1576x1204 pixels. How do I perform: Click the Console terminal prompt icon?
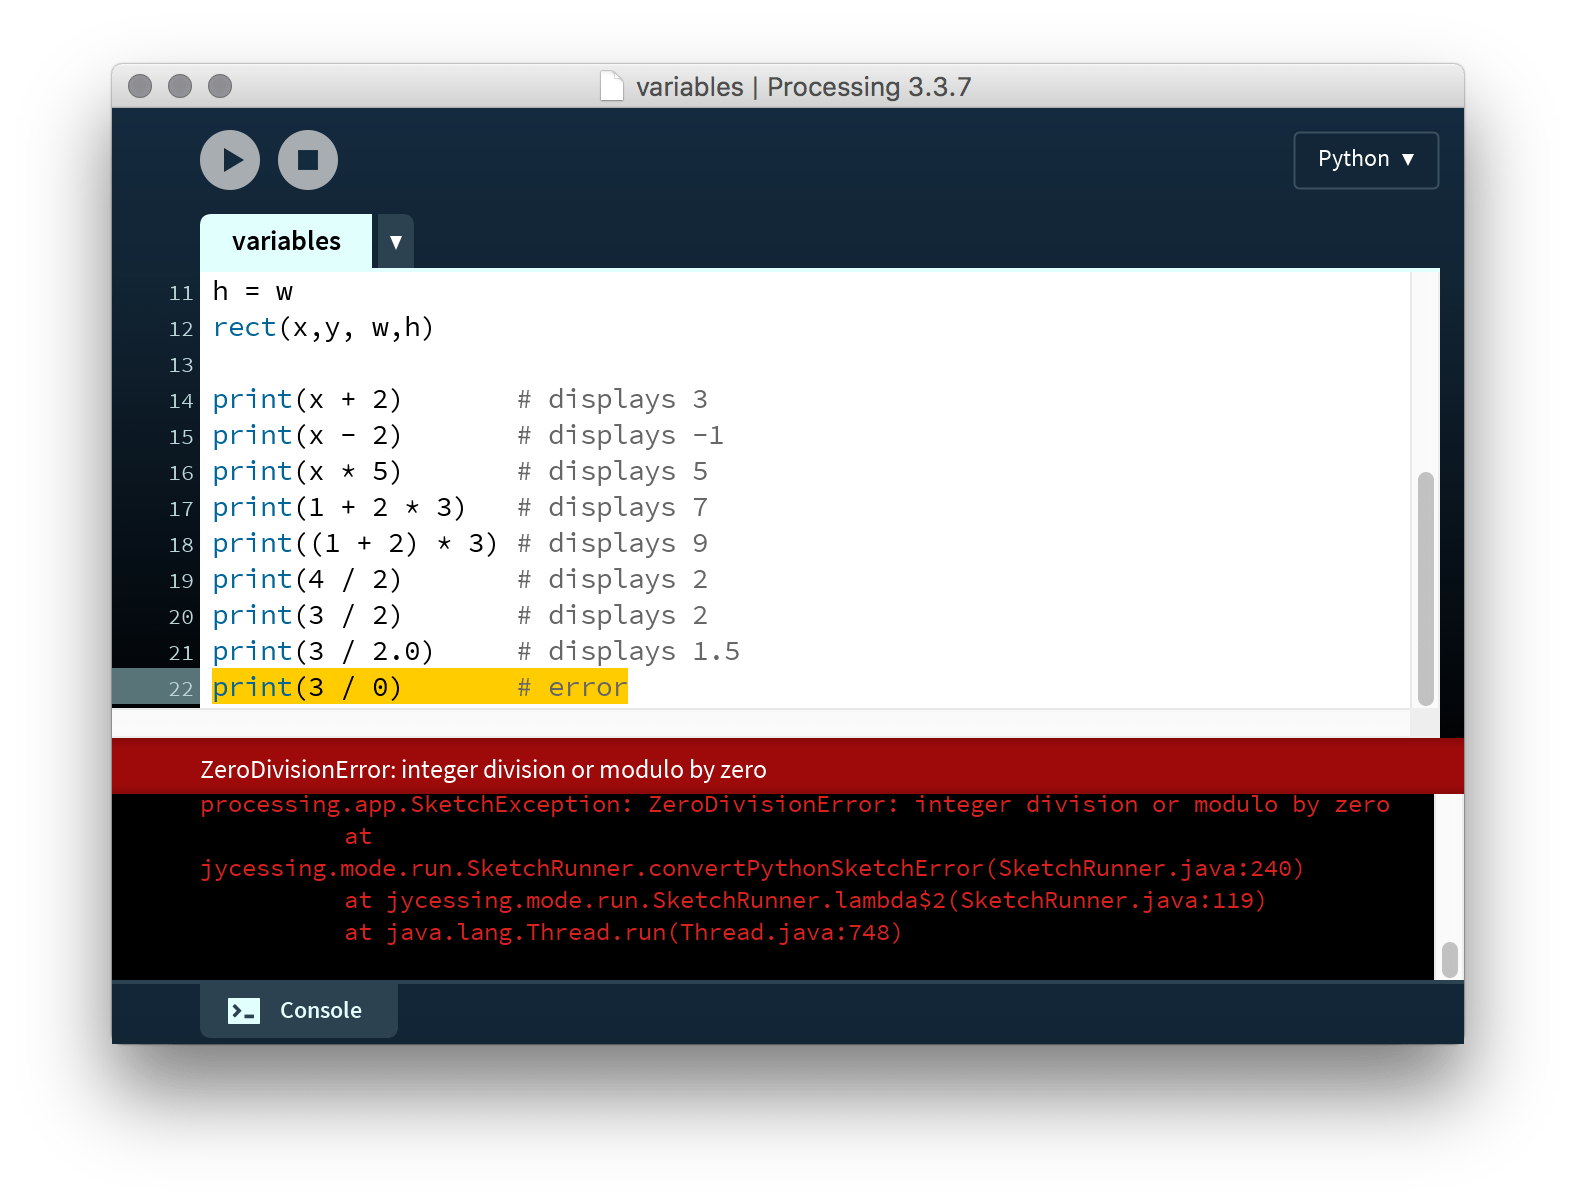pos(244,1011)
